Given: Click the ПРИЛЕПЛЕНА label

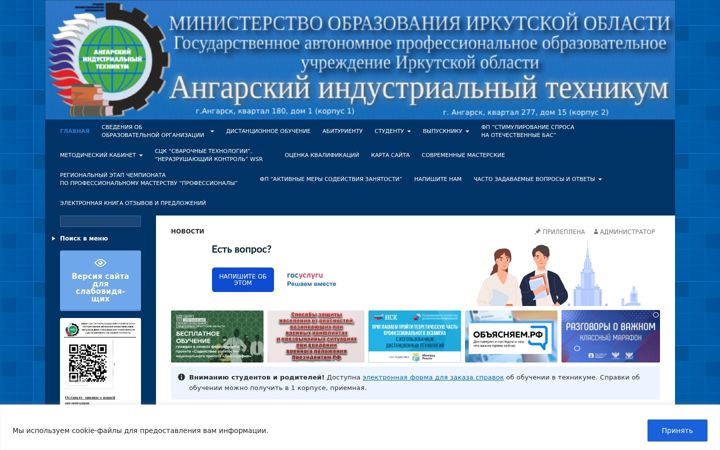Looking at the screenshot, I should click(563, 232).
